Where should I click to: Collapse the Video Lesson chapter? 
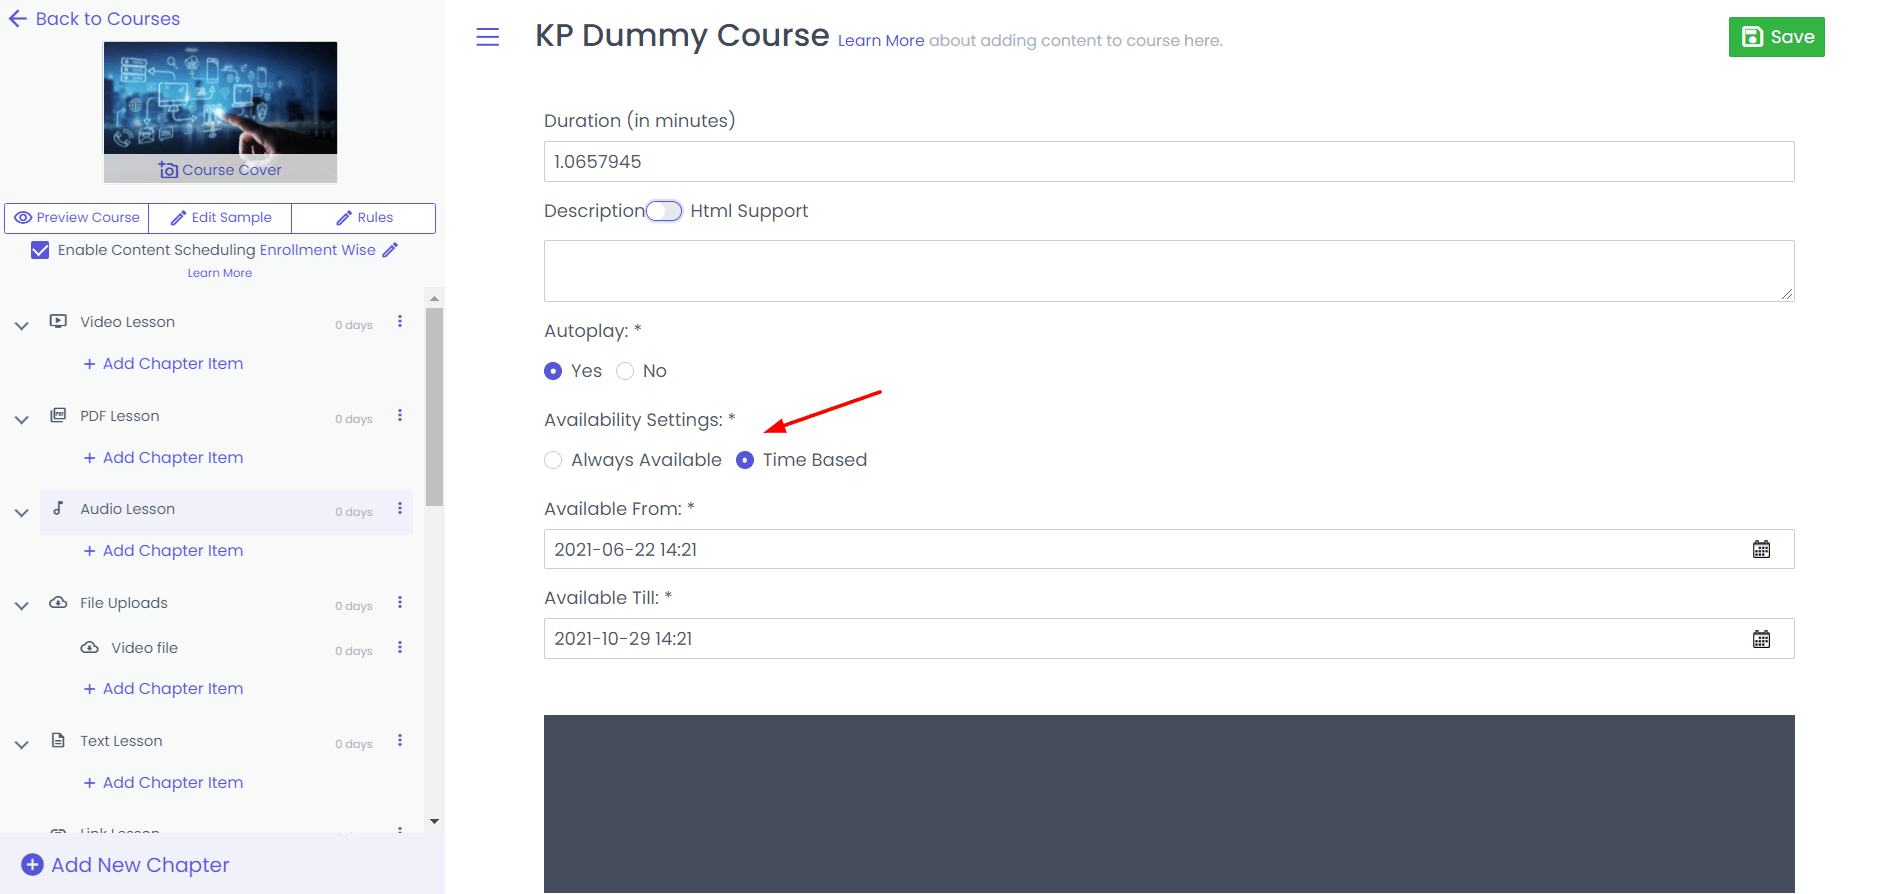pos(21,325)
